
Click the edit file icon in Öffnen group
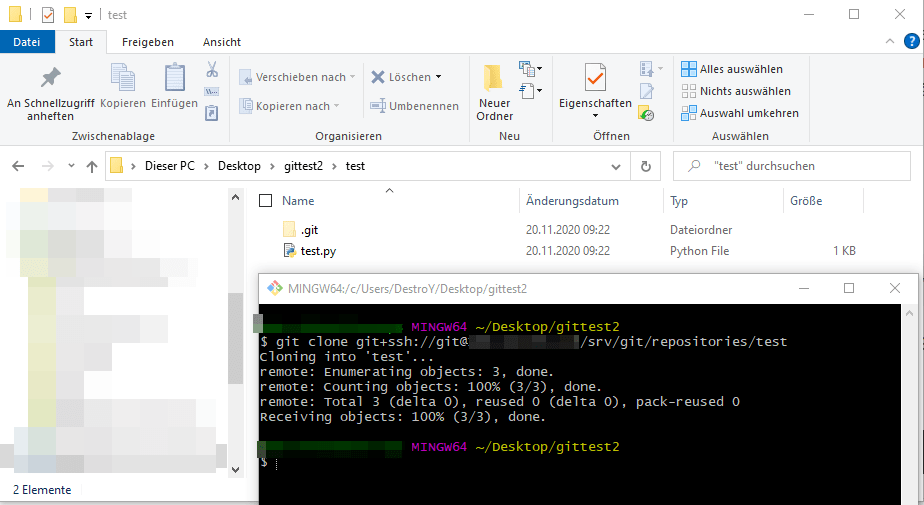click(646, 91)
